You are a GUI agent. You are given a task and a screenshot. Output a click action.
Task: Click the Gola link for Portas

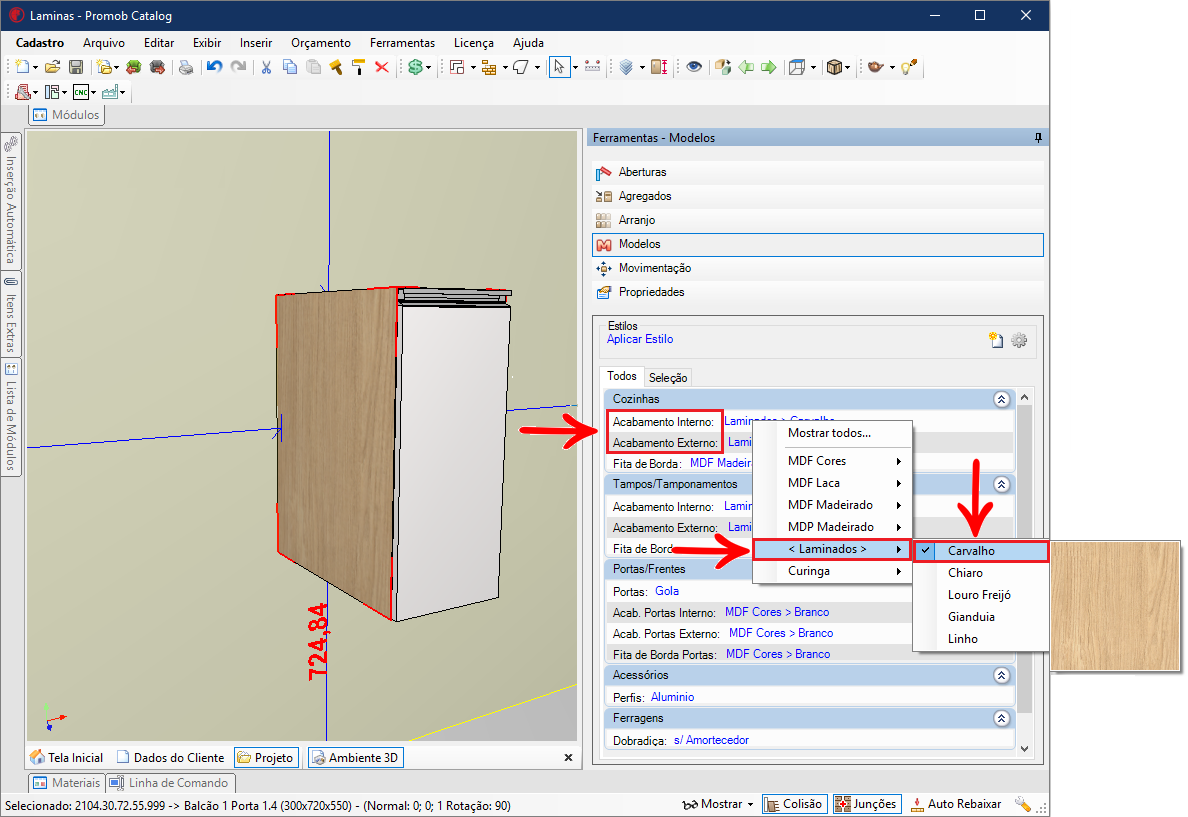point(667,591)
